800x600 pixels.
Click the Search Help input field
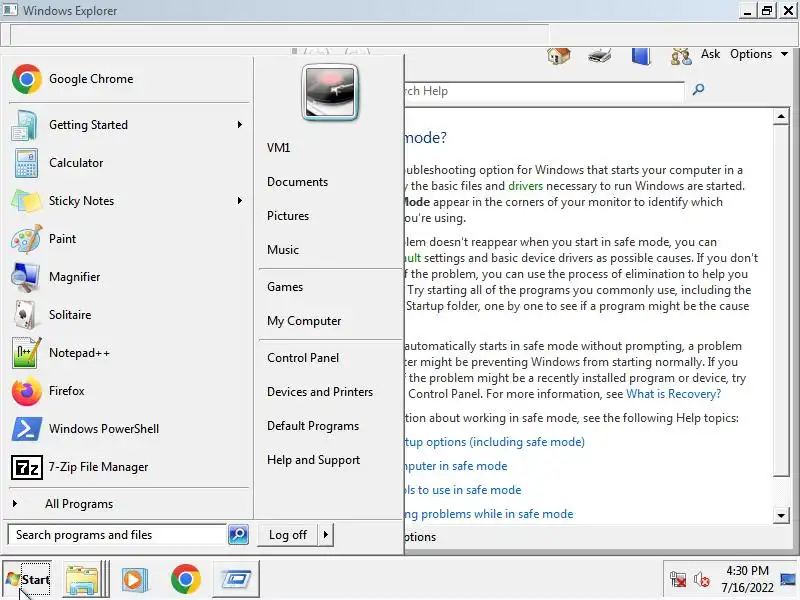coord(544,91)
